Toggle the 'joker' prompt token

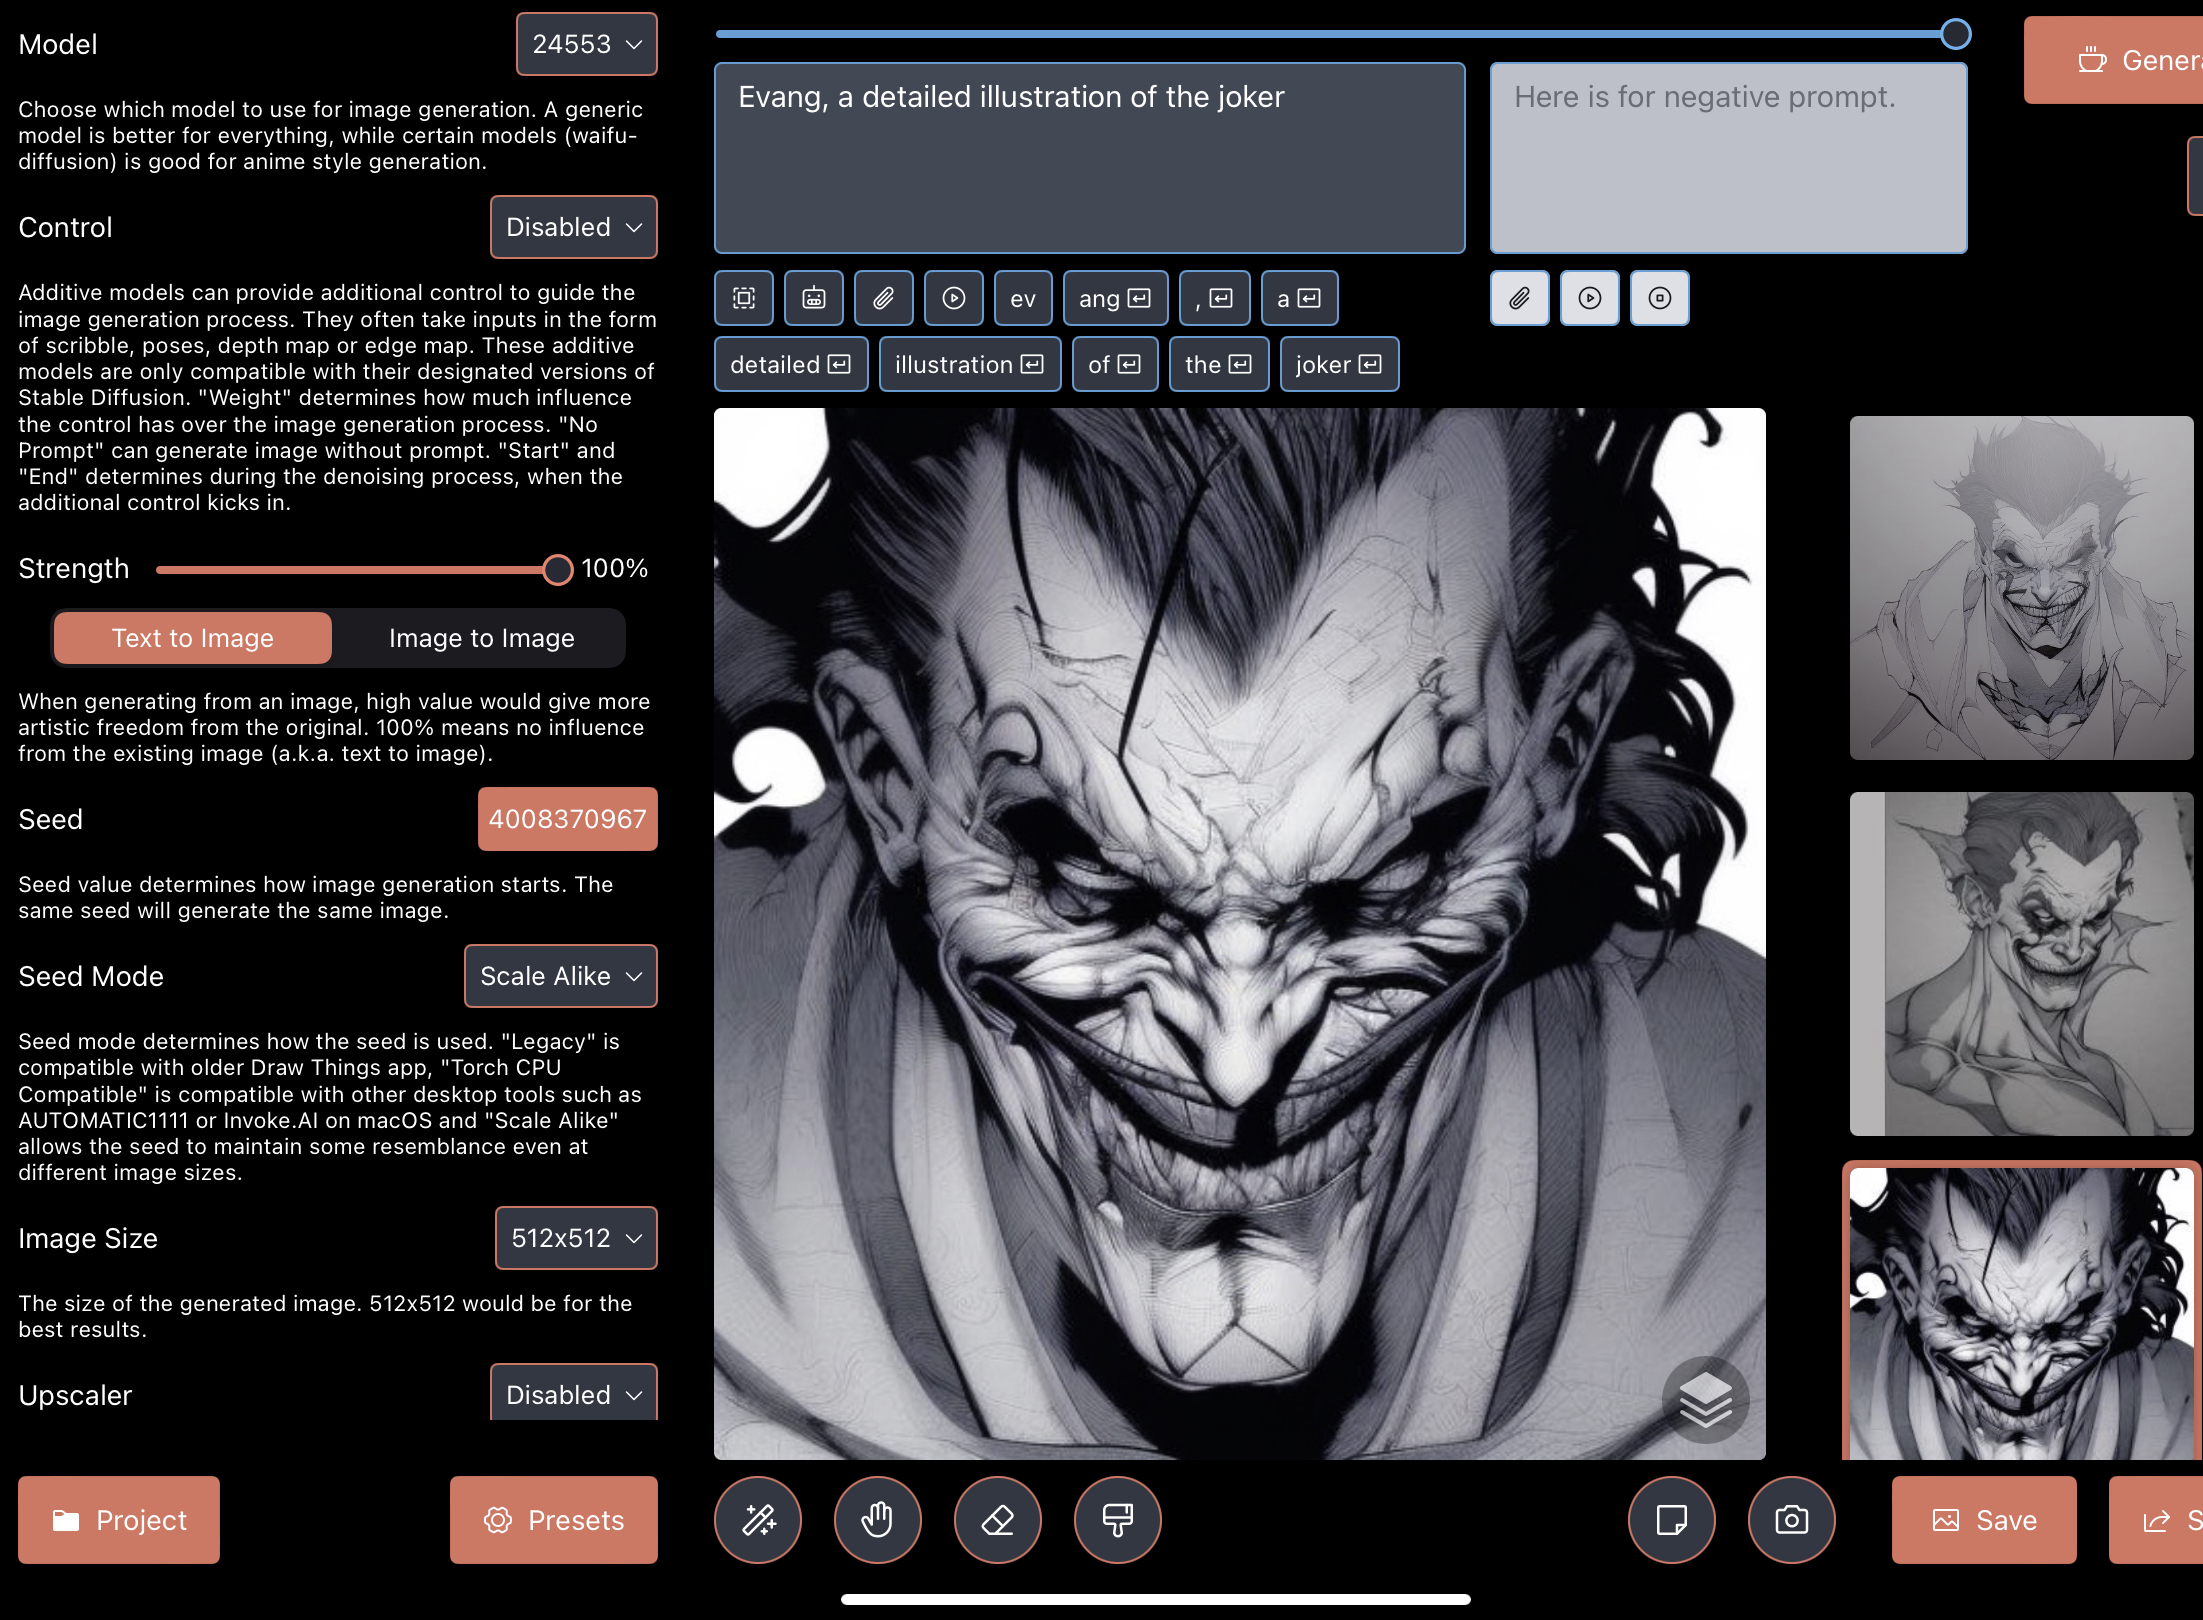click(1338, 364)
